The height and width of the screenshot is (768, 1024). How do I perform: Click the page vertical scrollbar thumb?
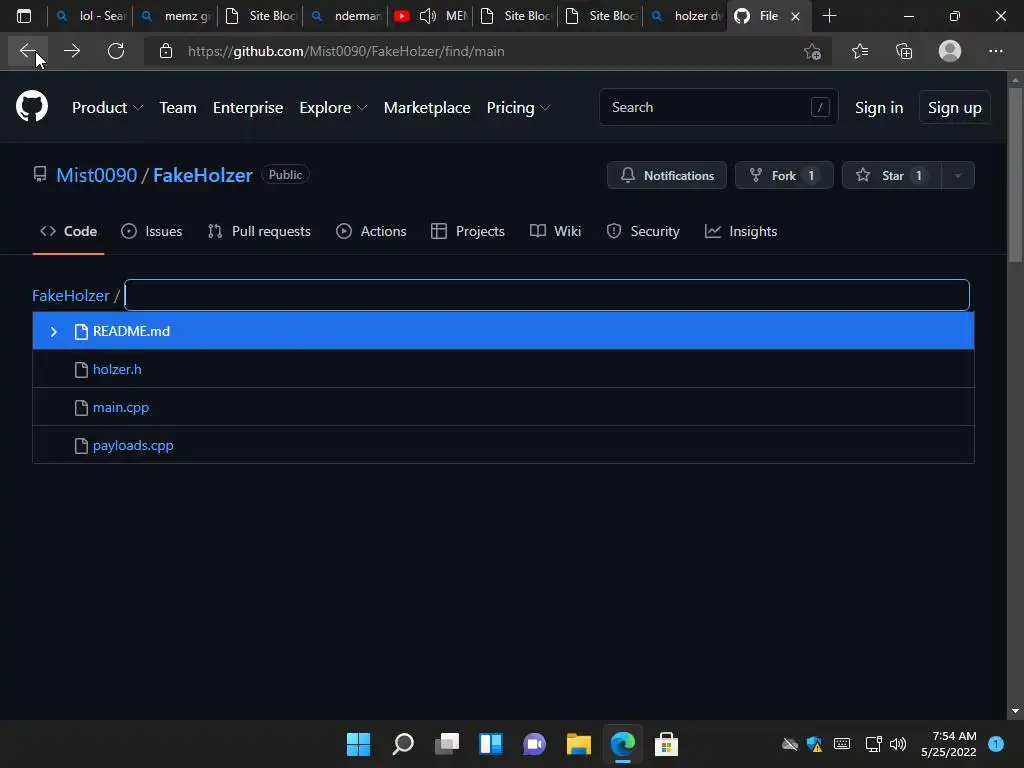1015,175
